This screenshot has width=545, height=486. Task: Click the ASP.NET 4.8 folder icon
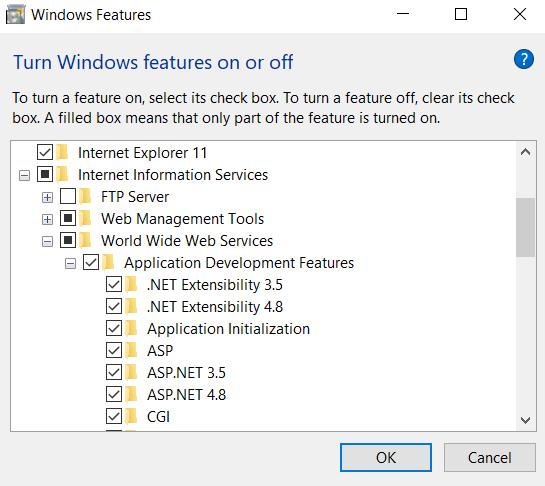[x=132, y=394]
